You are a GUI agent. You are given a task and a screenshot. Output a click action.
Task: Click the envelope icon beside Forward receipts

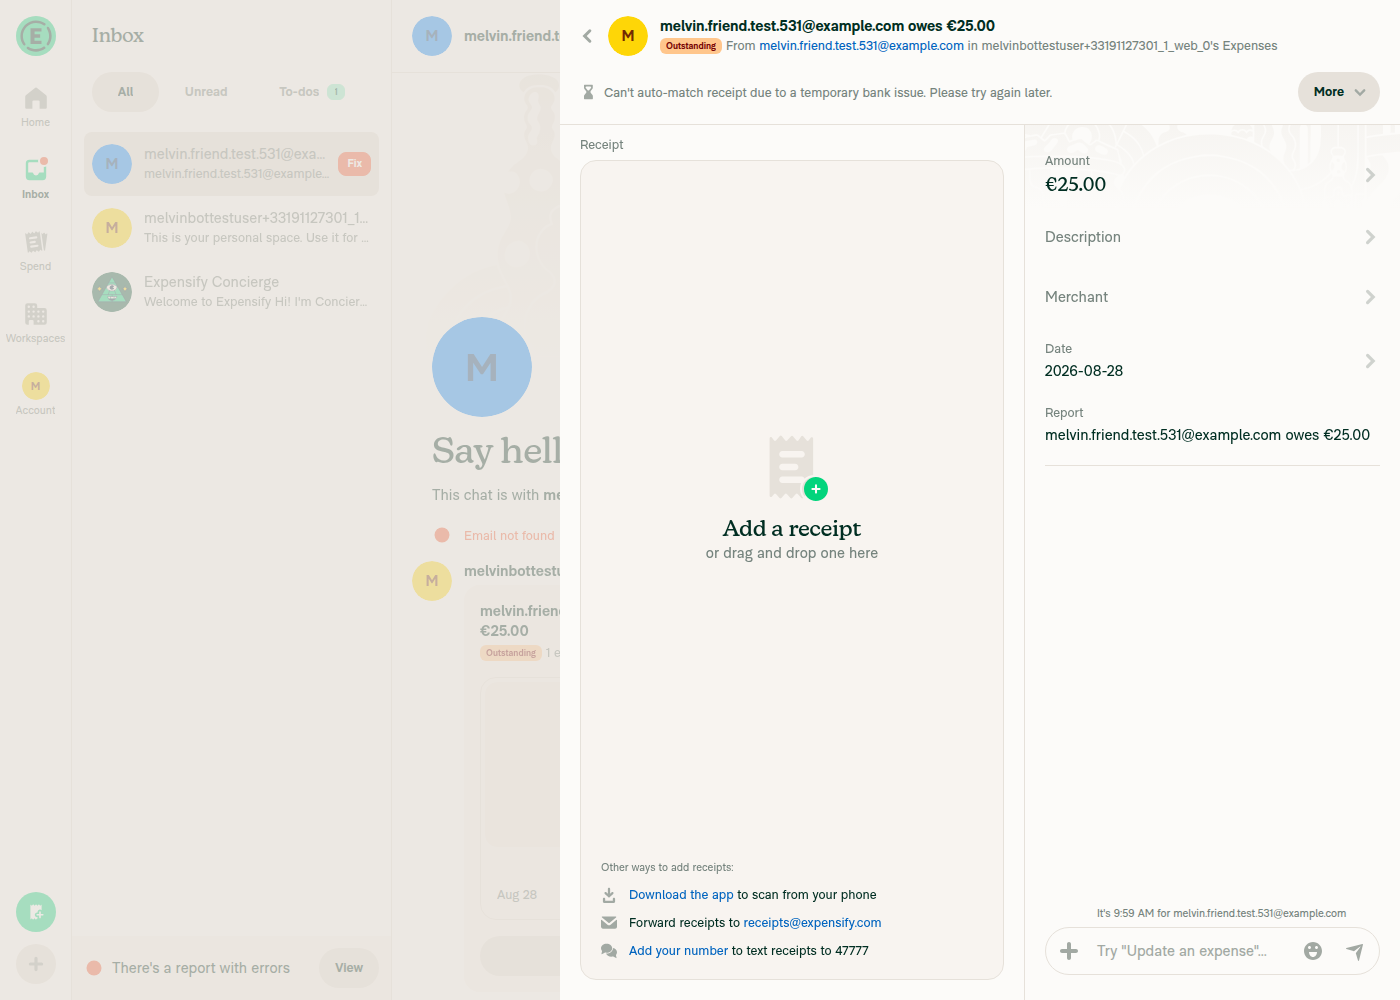tap(609, 923)
